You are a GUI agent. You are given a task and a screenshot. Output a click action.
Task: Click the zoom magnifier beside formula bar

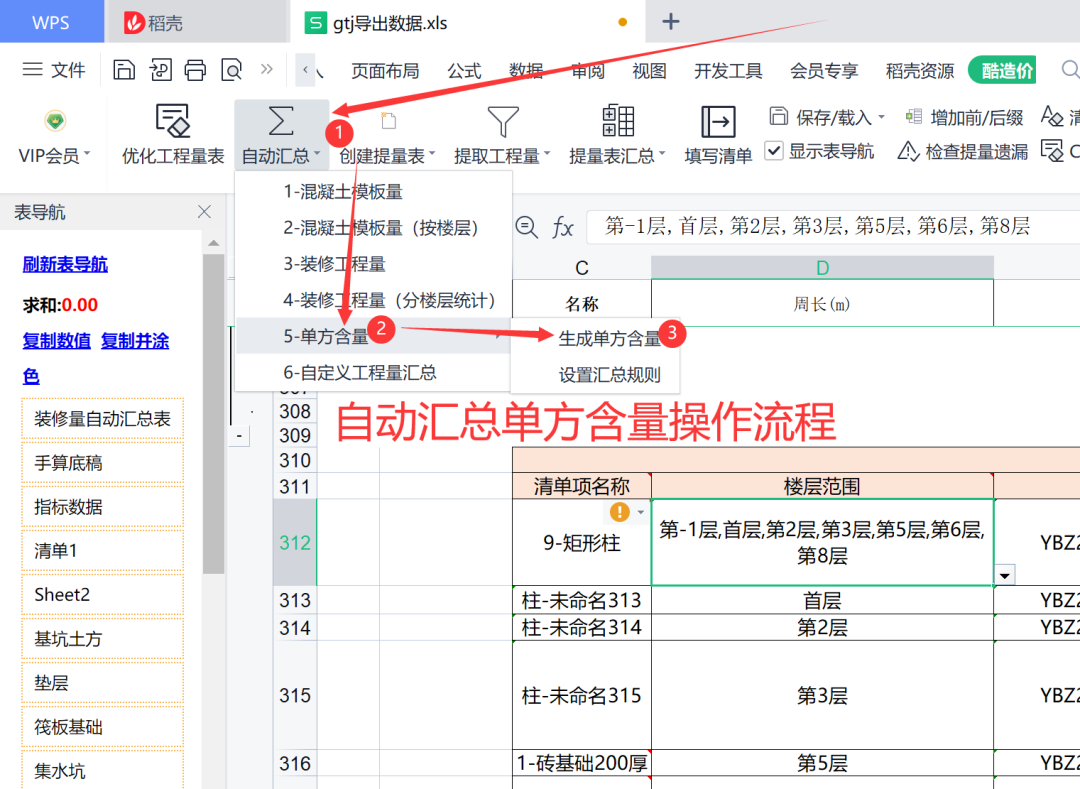(x=526, y=227)
